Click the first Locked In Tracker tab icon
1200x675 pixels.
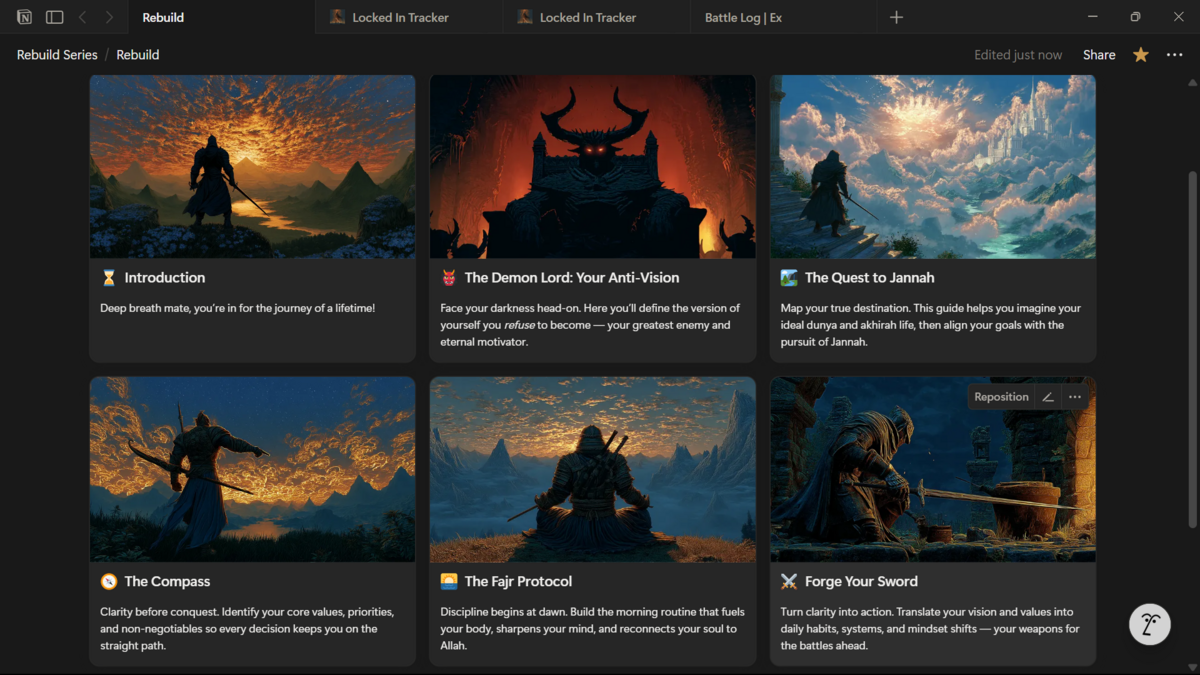pyautogui.click(x=338, y=17)
